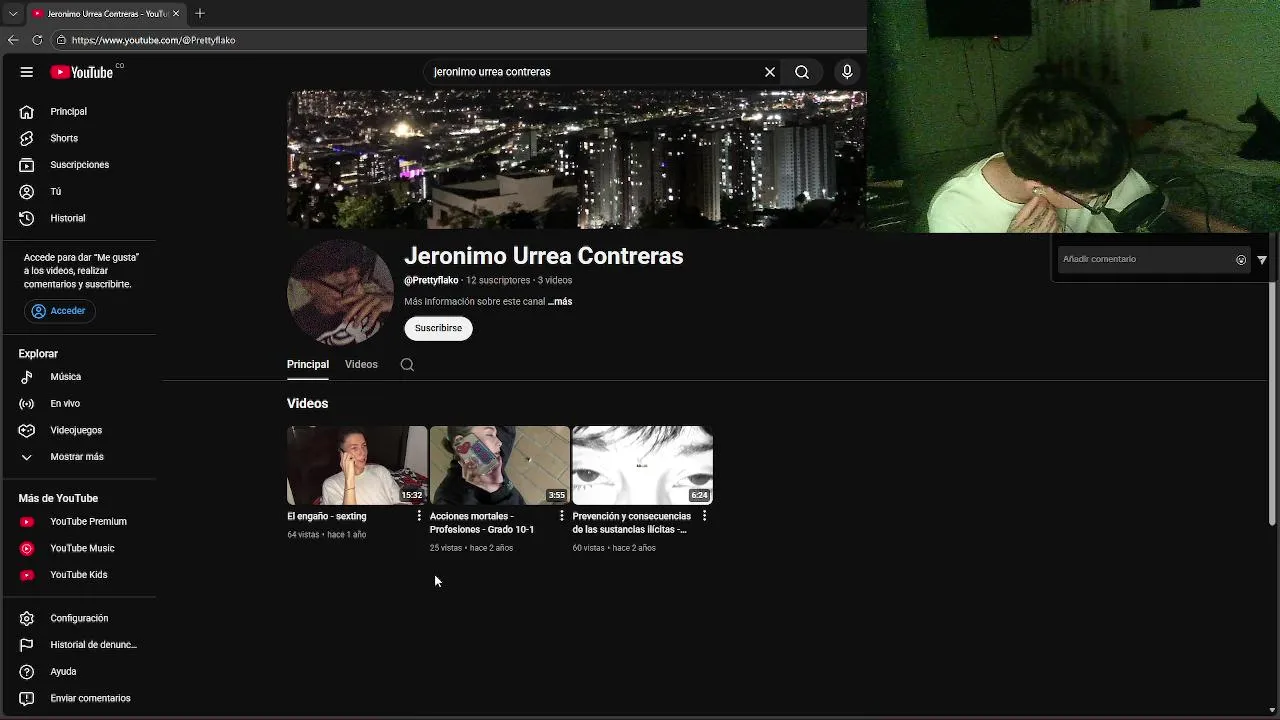Click the Jeronimo Urrea Contreras channel name

point(544,256)
